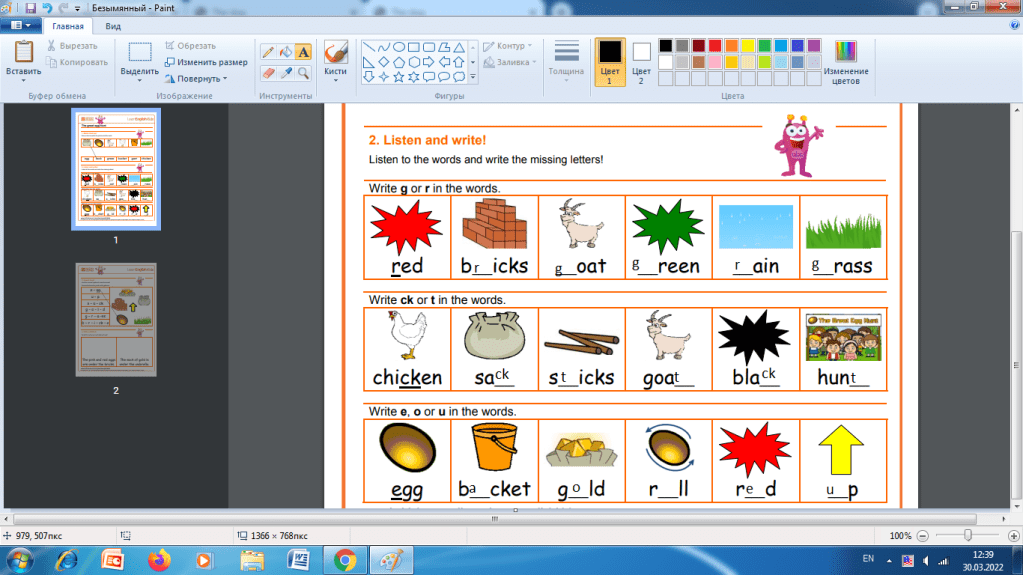
Task: Select Цвет 2 background color box
Action: pyautogui.click(x=641, y=60)
